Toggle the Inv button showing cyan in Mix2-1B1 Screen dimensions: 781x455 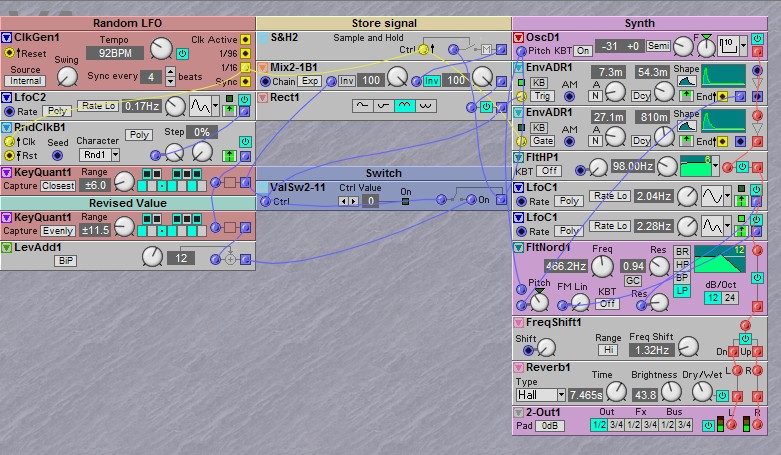click(x=432, y=79)
